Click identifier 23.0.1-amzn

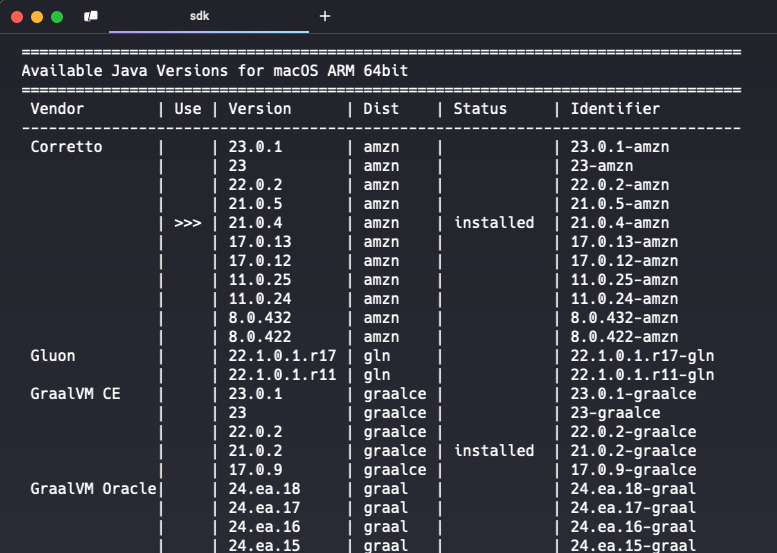[x=619, y=147]
